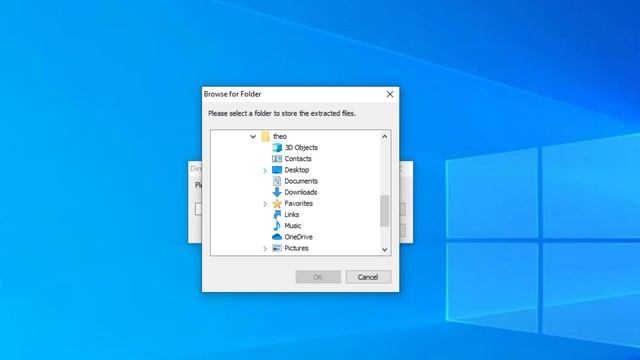Select the theo label in tree

tap(280, 136)
